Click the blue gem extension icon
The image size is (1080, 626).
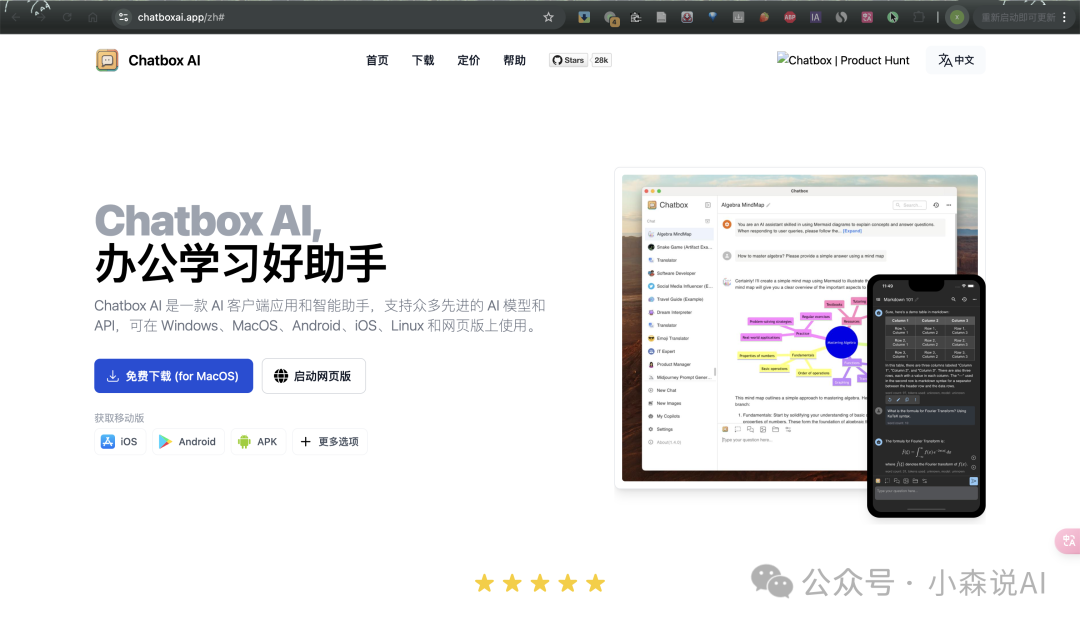(x=712, y=17)
